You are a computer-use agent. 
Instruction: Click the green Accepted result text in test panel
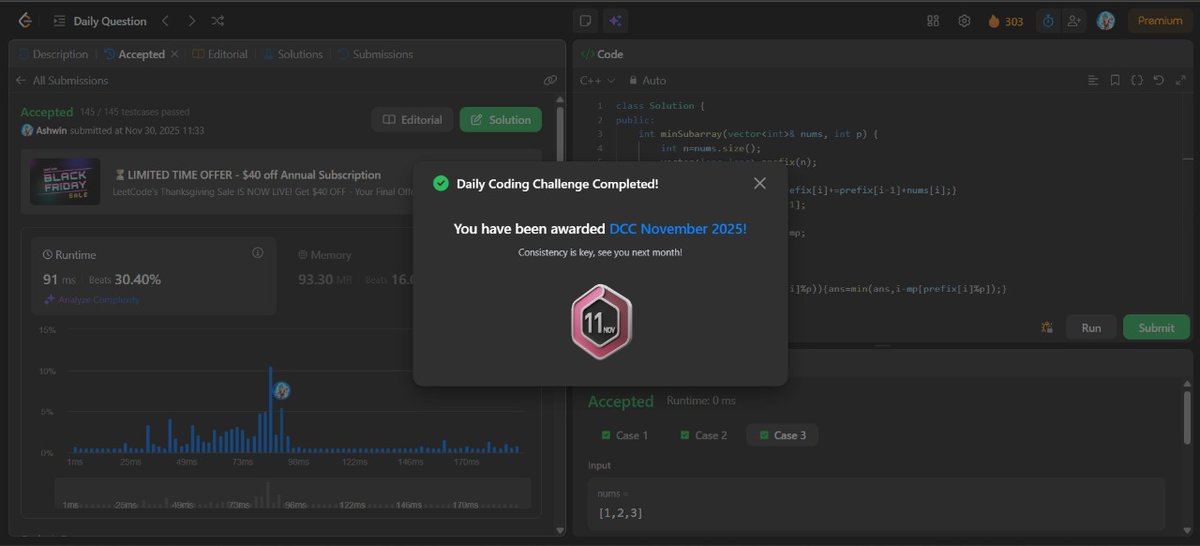(x=621, y=401)
